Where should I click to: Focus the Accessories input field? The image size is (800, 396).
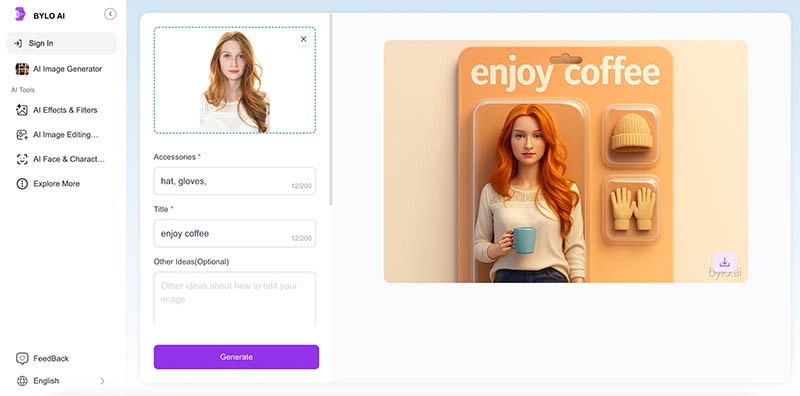[235, 181]
